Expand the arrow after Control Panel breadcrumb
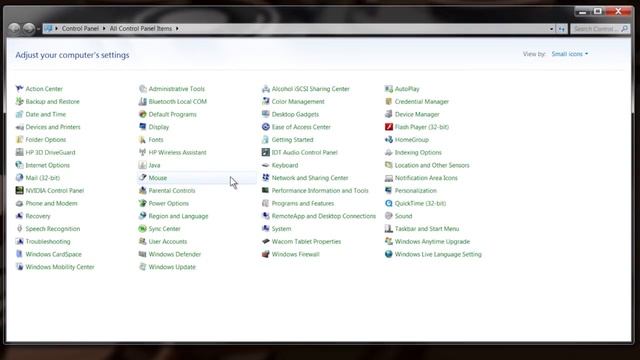 [x=104, y=29]
